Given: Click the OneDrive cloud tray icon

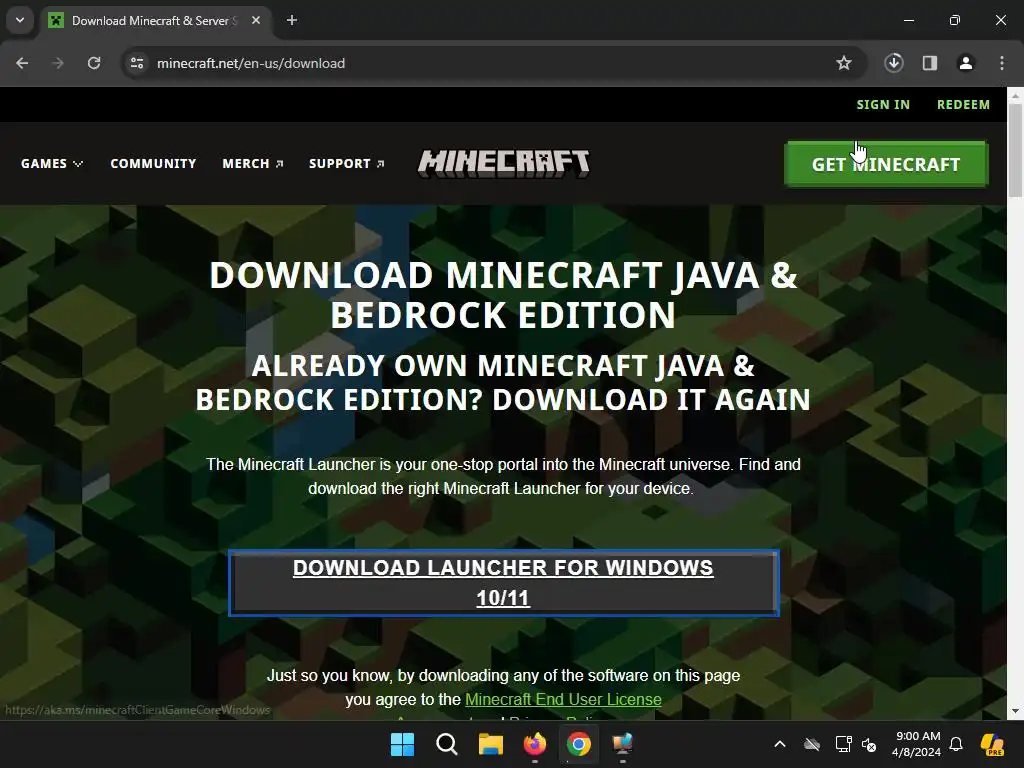Looking at the screenshot, I should [812, 744].
